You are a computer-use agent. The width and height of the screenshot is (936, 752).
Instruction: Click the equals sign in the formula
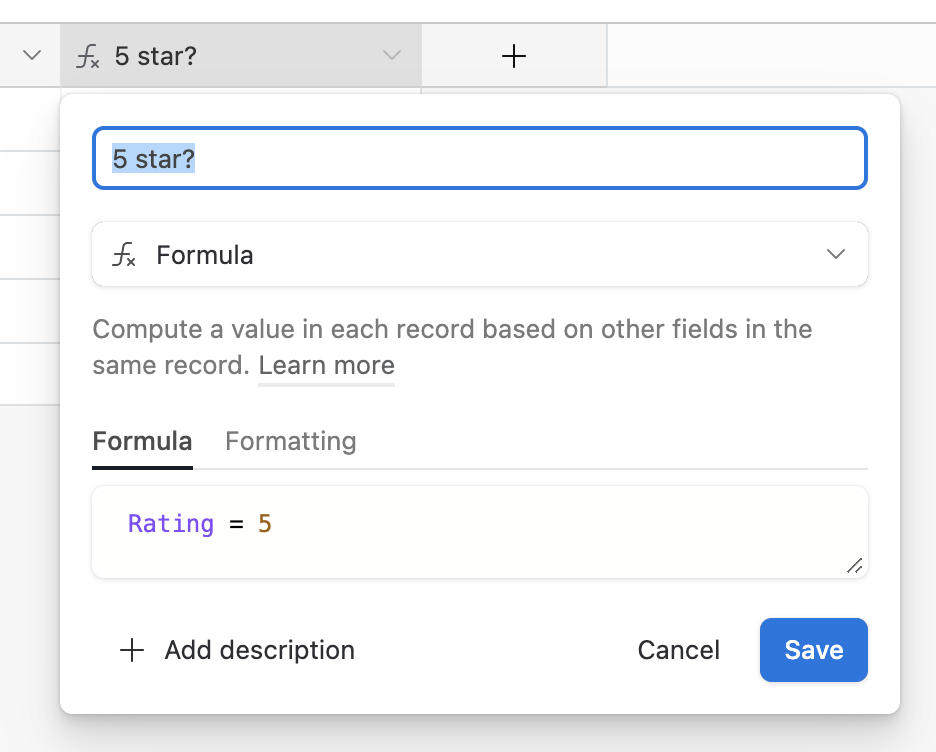click(x=236, y=525)
